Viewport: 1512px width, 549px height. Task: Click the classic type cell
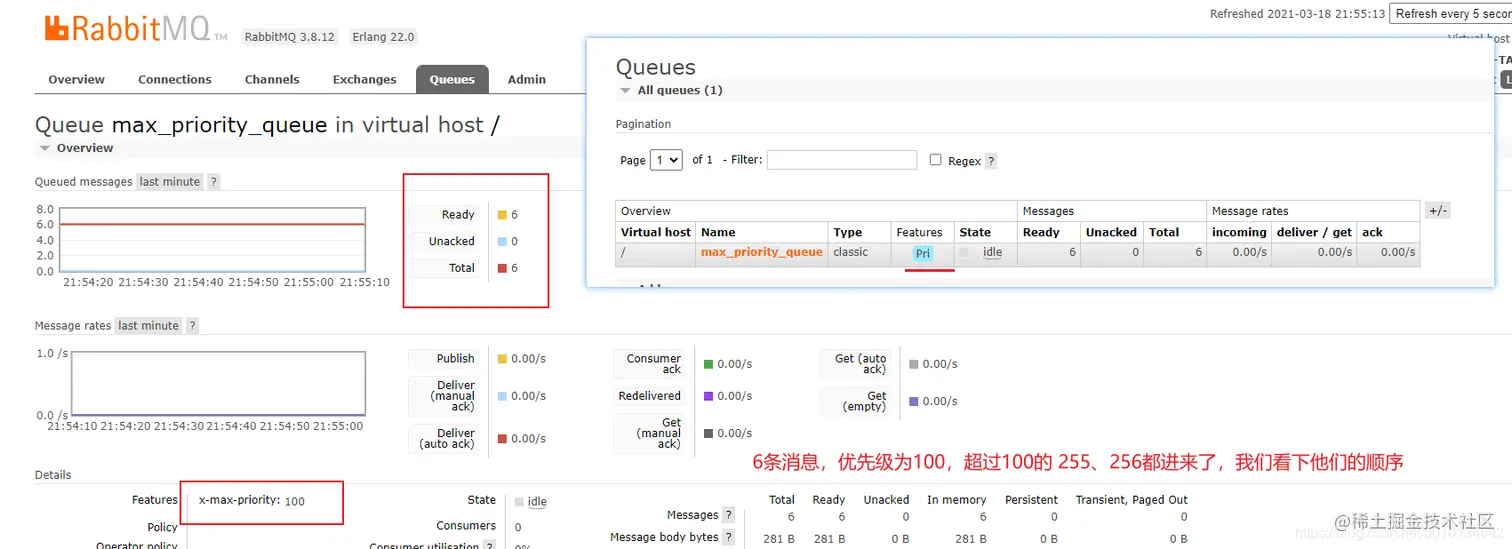pos(851,252)
